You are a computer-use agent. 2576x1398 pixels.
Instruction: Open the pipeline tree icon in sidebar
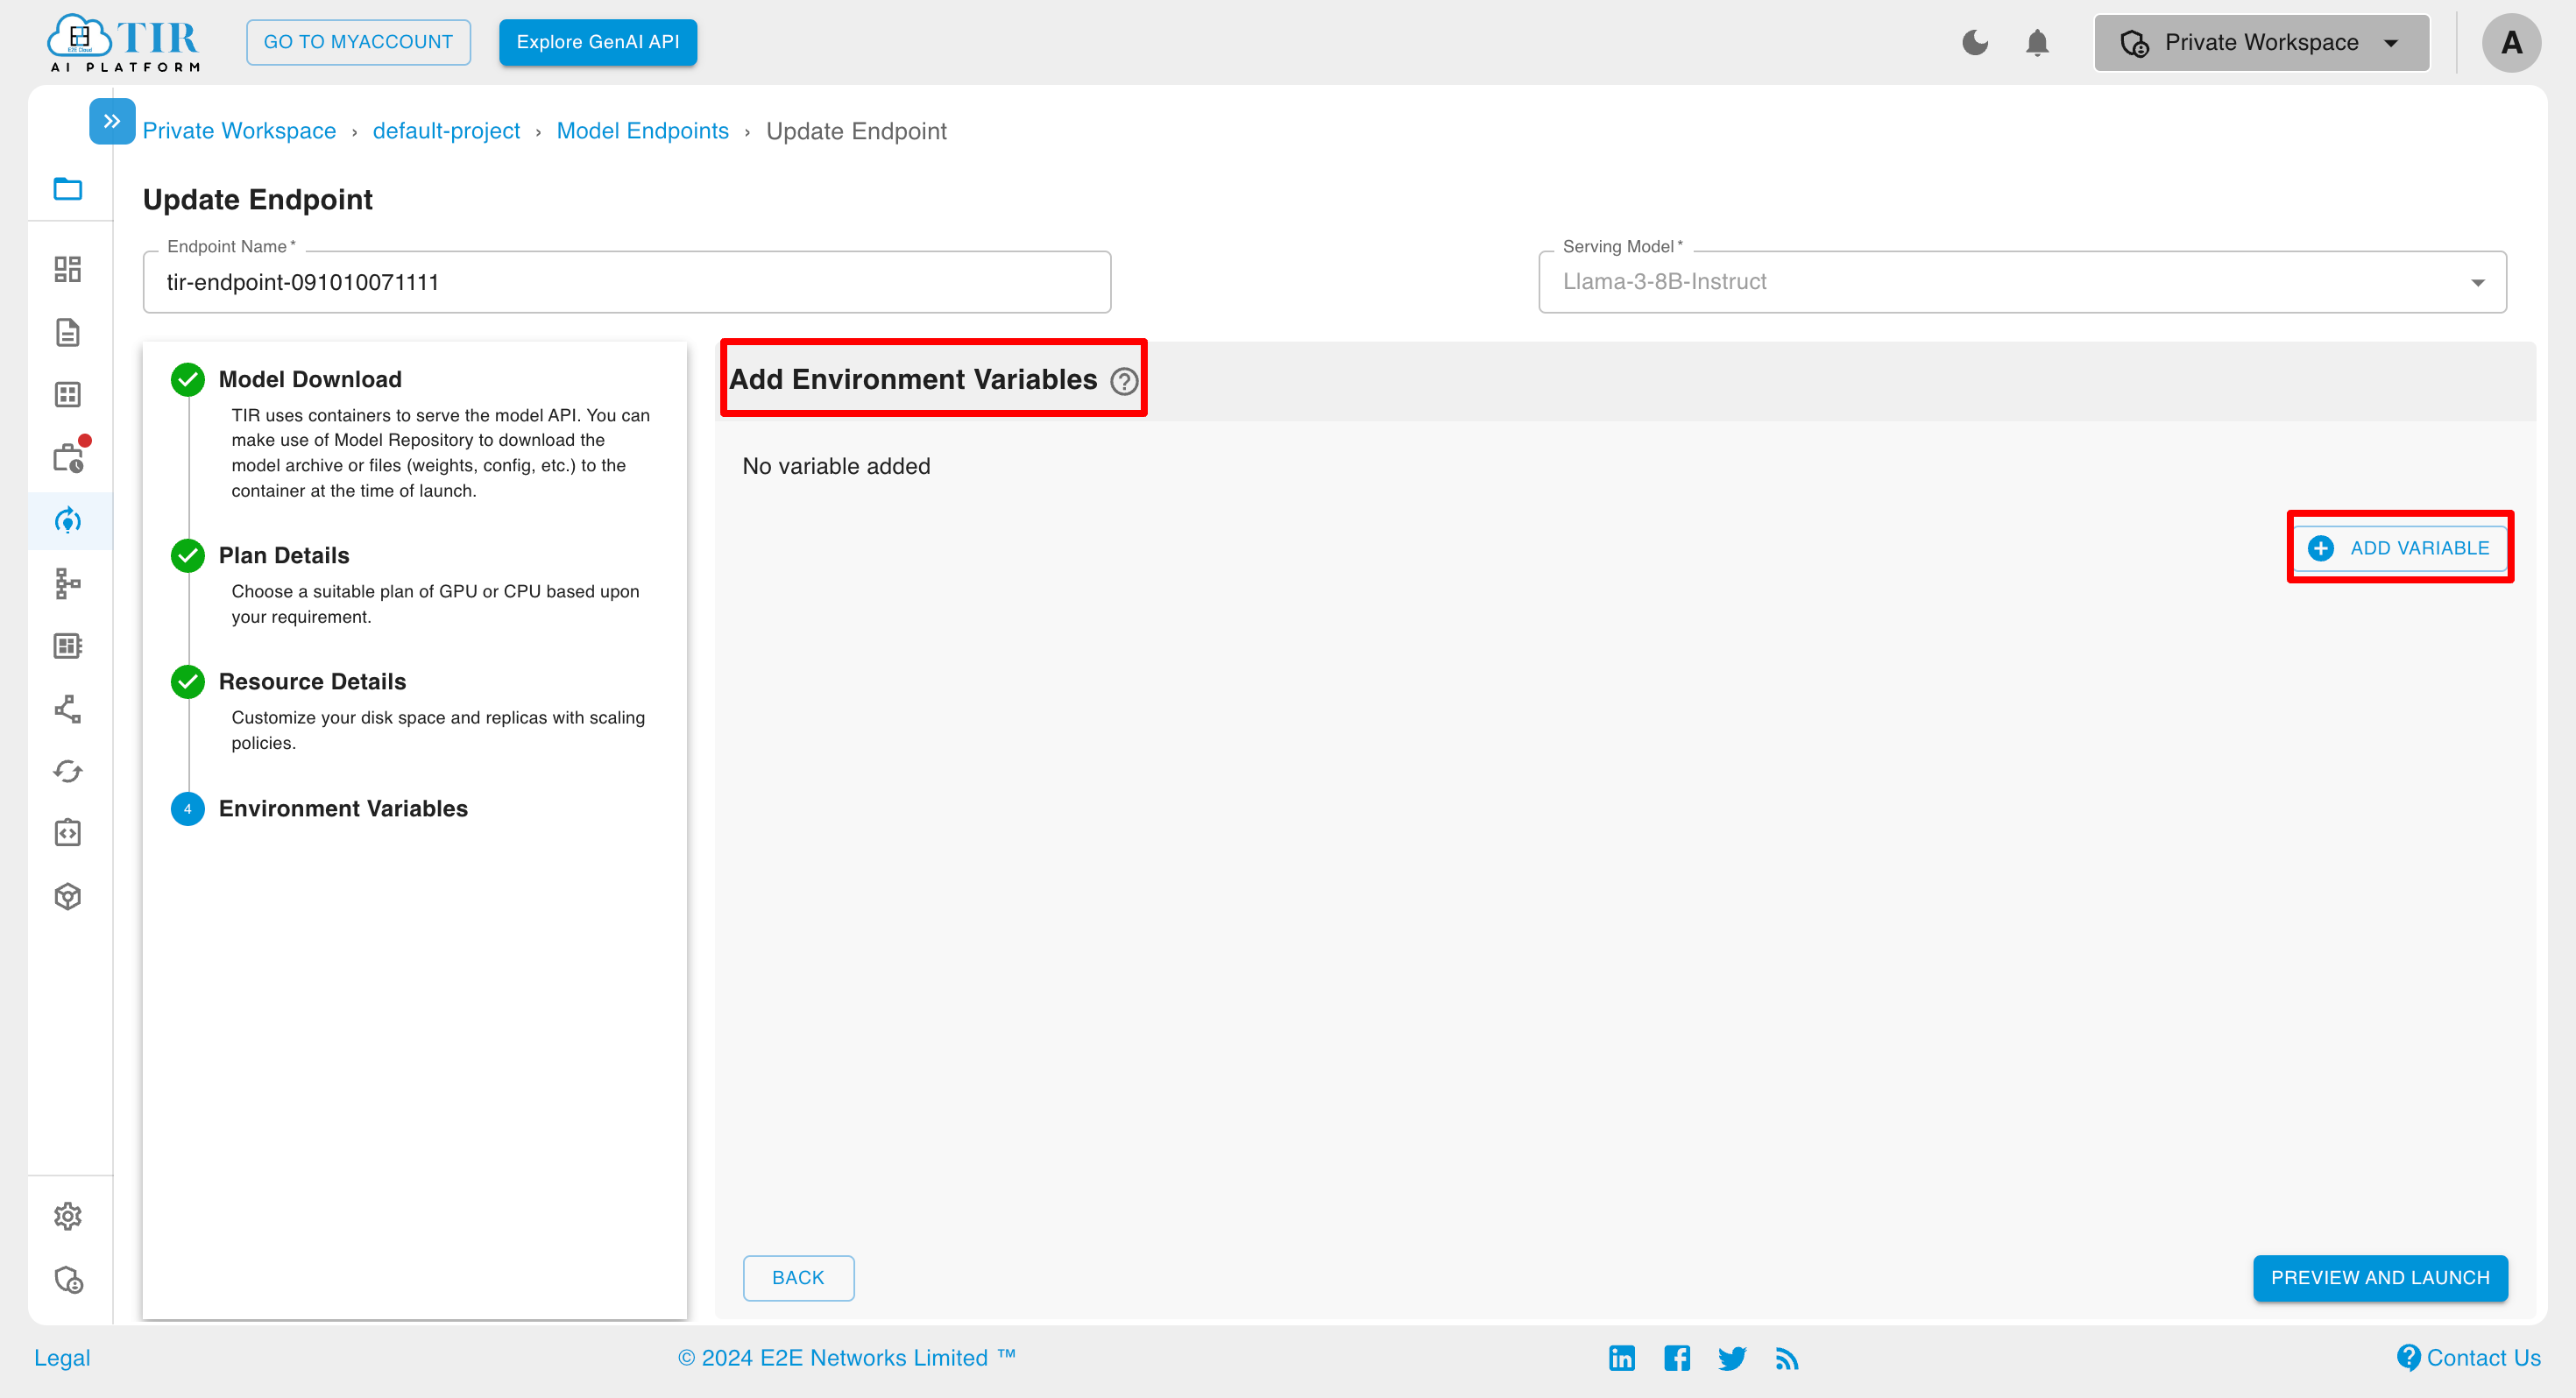coord(68,583)
